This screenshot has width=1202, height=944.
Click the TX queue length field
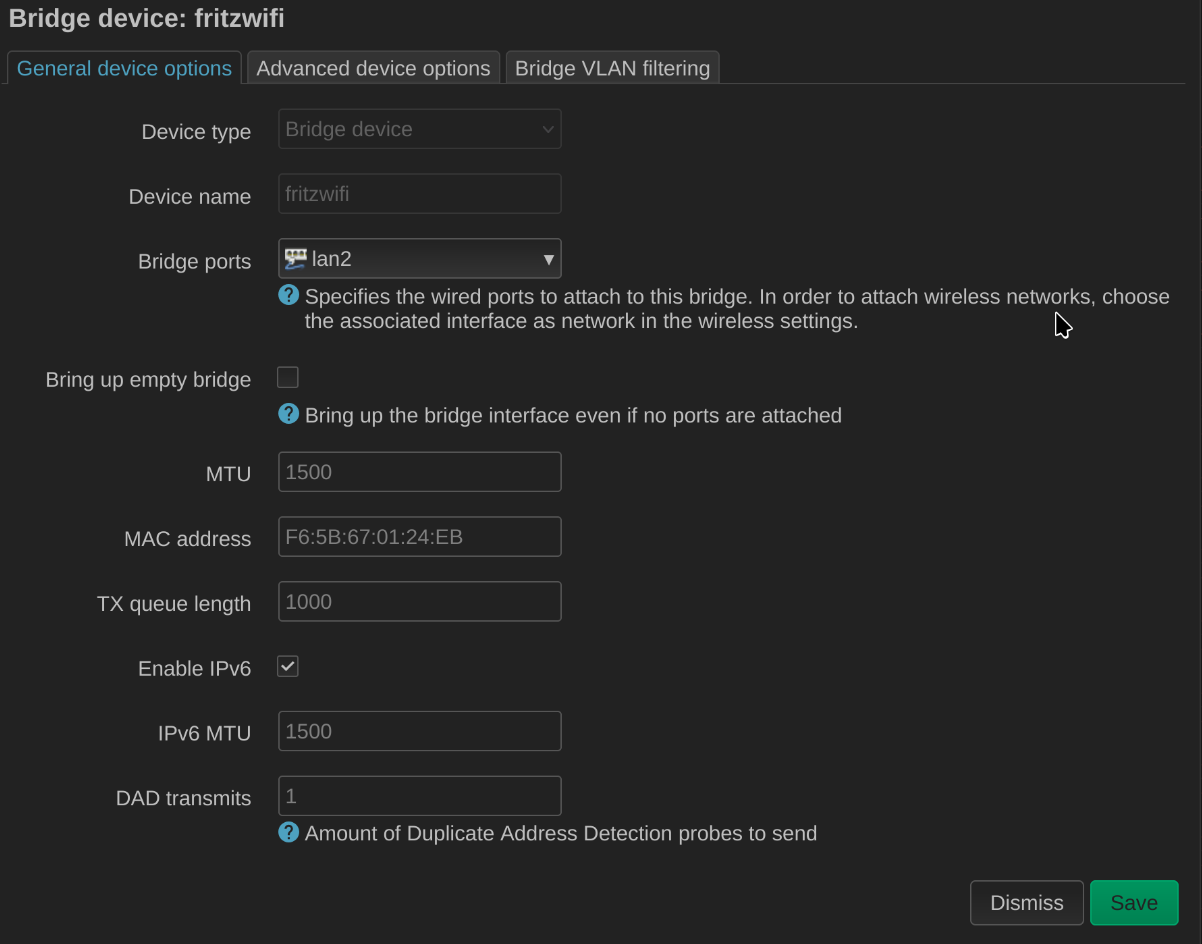(x=419, y=602)
